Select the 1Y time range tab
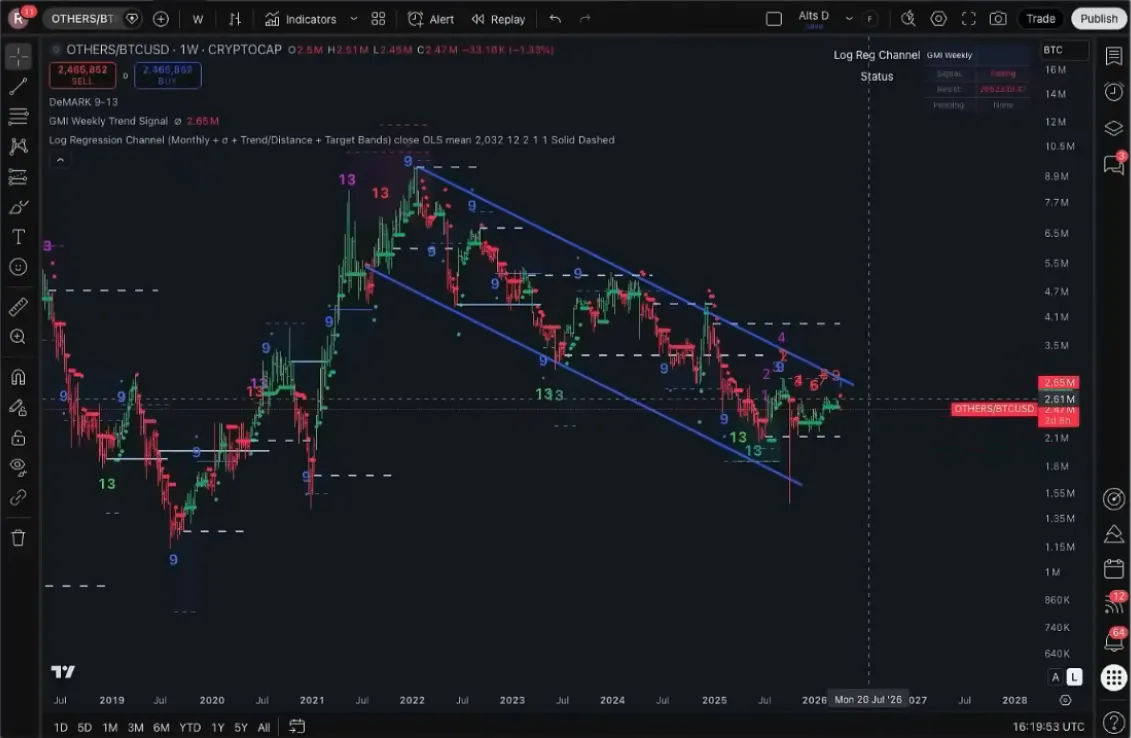Viewport: 1131px width, 738px height. point(217,727)
